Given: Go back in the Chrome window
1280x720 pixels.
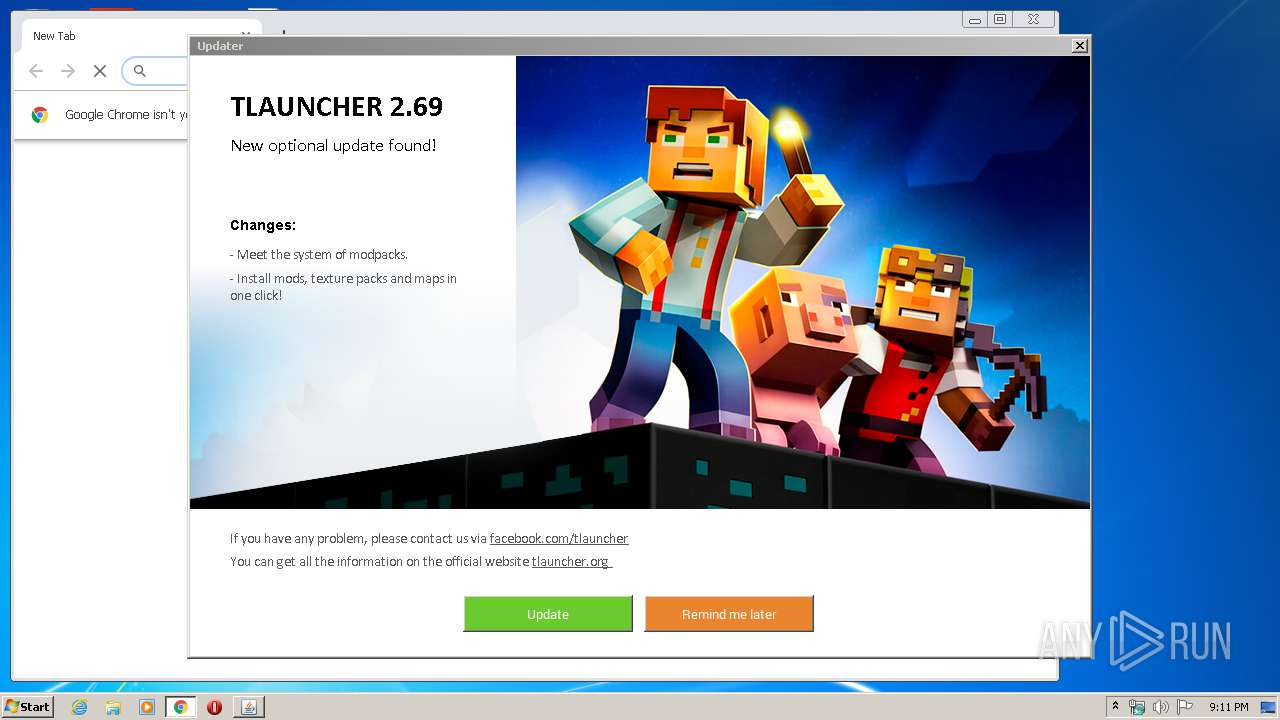Looking at the screenshot, I should 36,70.
